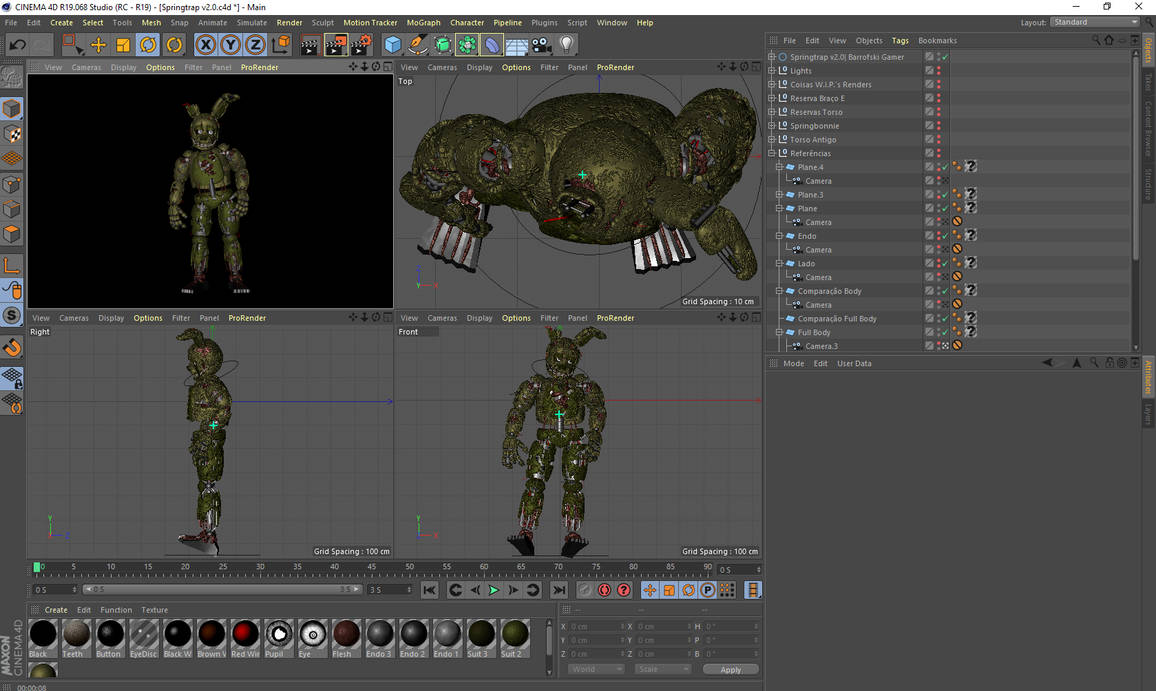Open the spline Pen tool

(x=417, y=45)
